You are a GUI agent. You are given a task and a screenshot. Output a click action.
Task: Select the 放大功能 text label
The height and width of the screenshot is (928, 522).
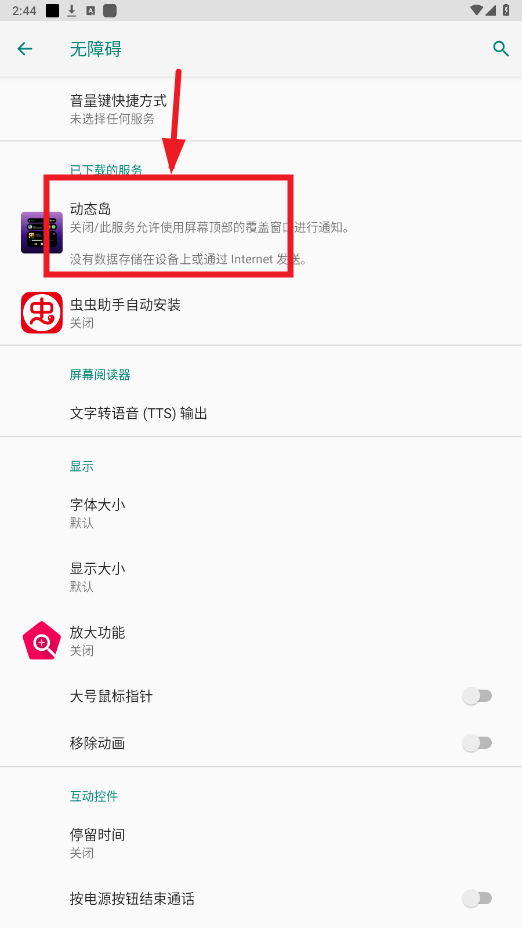pyautogui.click(x=97, y=632)
